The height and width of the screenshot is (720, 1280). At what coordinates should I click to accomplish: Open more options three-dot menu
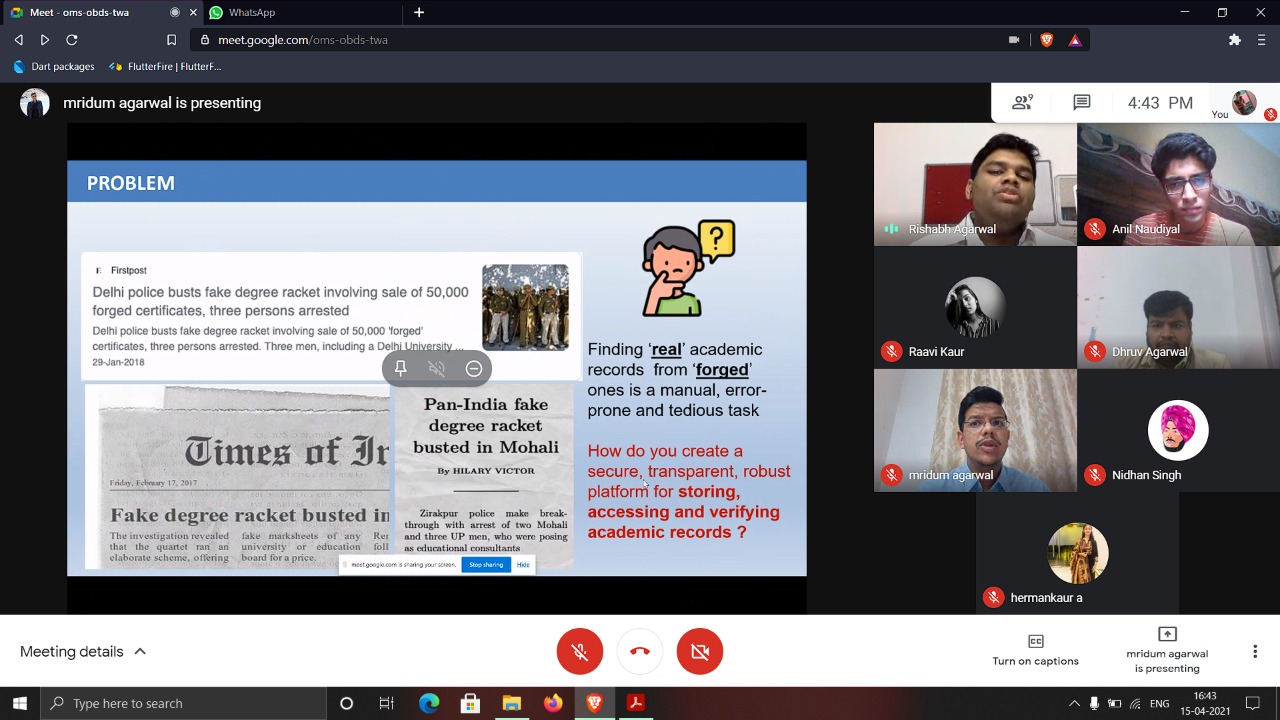[1255, 652]
